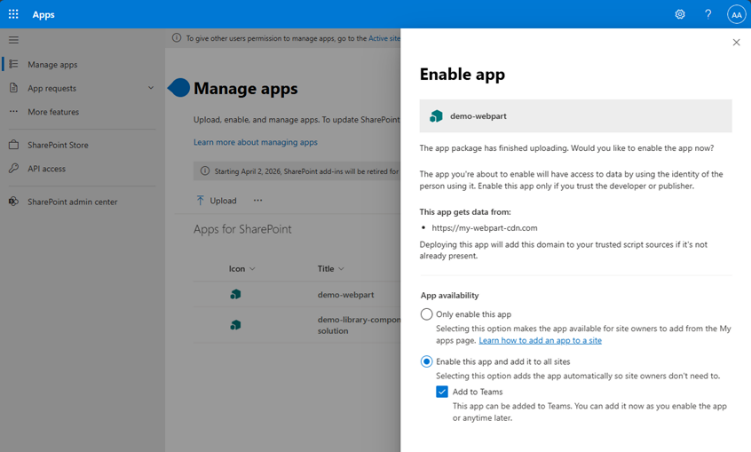The height and width of the screenshot is (452, 751).
Task: Follow the Active sites link in the banner
Action: point(384,38)
